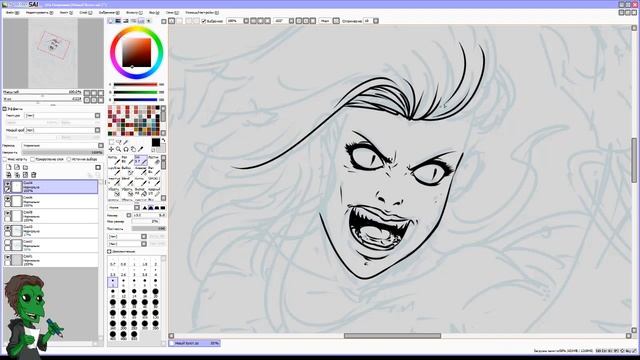Swap foreground and background colors arrow

(x=163, y=141)
